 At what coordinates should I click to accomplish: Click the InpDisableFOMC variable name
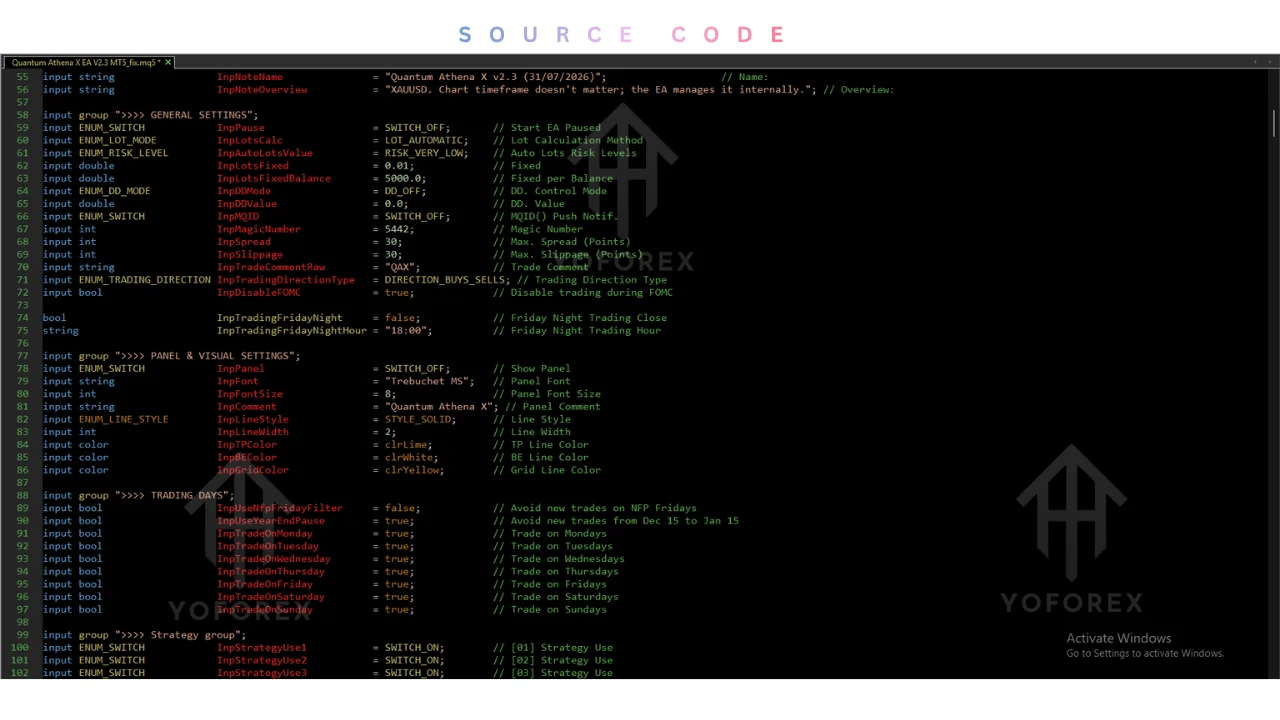[259, 293]
